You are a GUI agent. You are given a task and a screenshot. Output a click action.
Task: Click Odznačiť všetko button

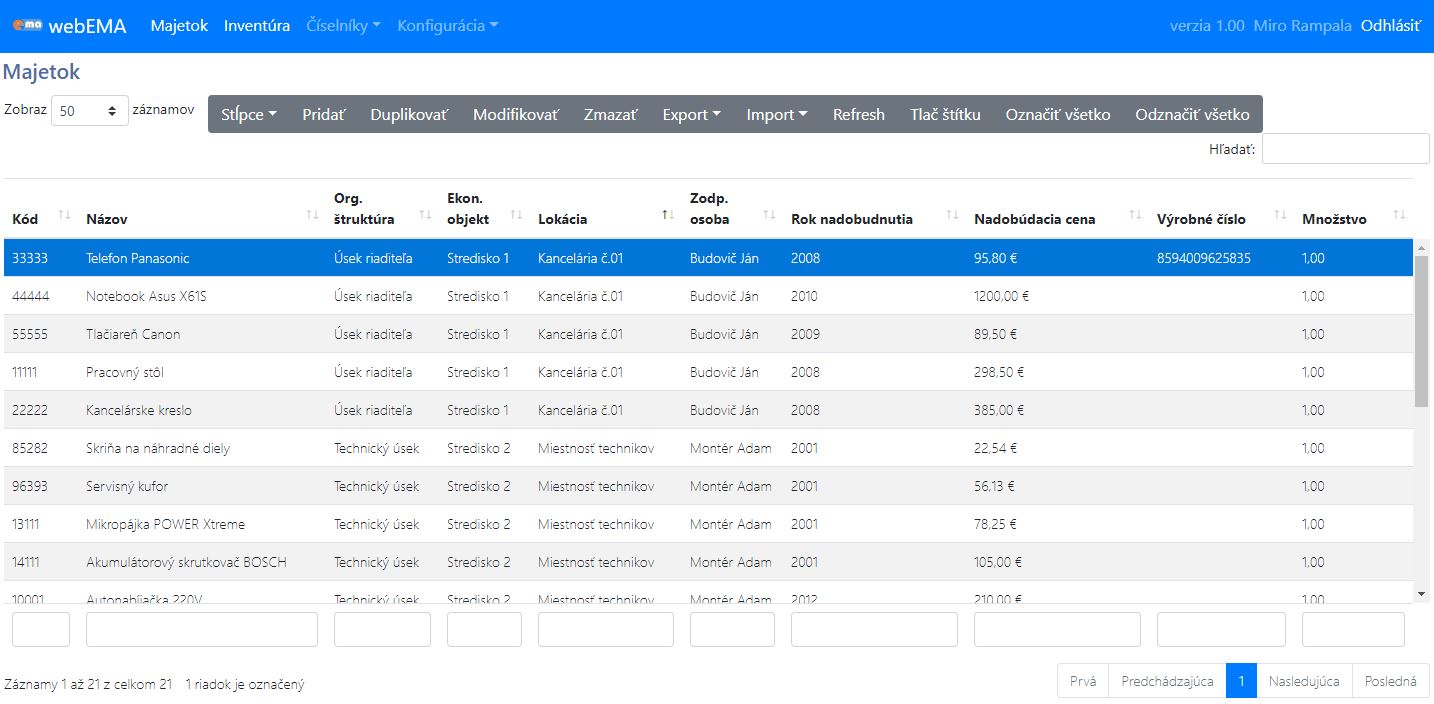click(x=1192, y=114)
